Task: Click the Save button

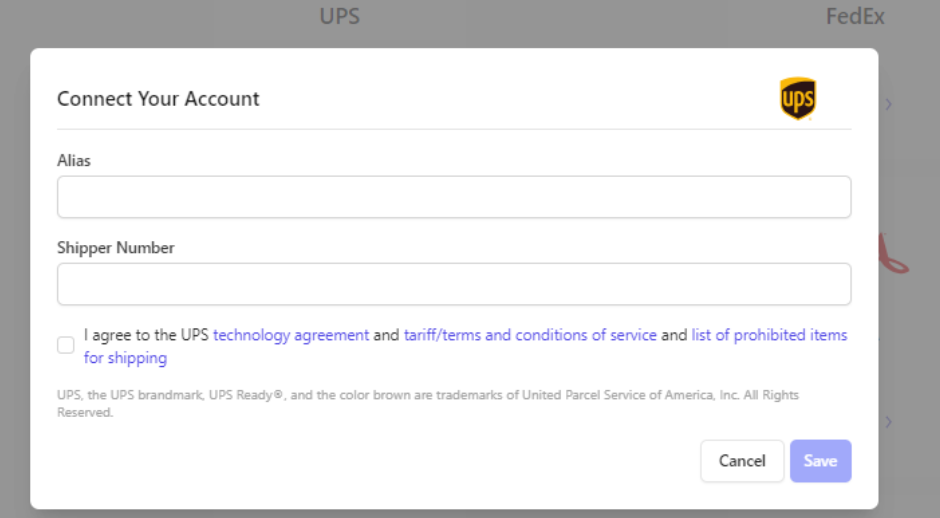Action: [820, 460]
